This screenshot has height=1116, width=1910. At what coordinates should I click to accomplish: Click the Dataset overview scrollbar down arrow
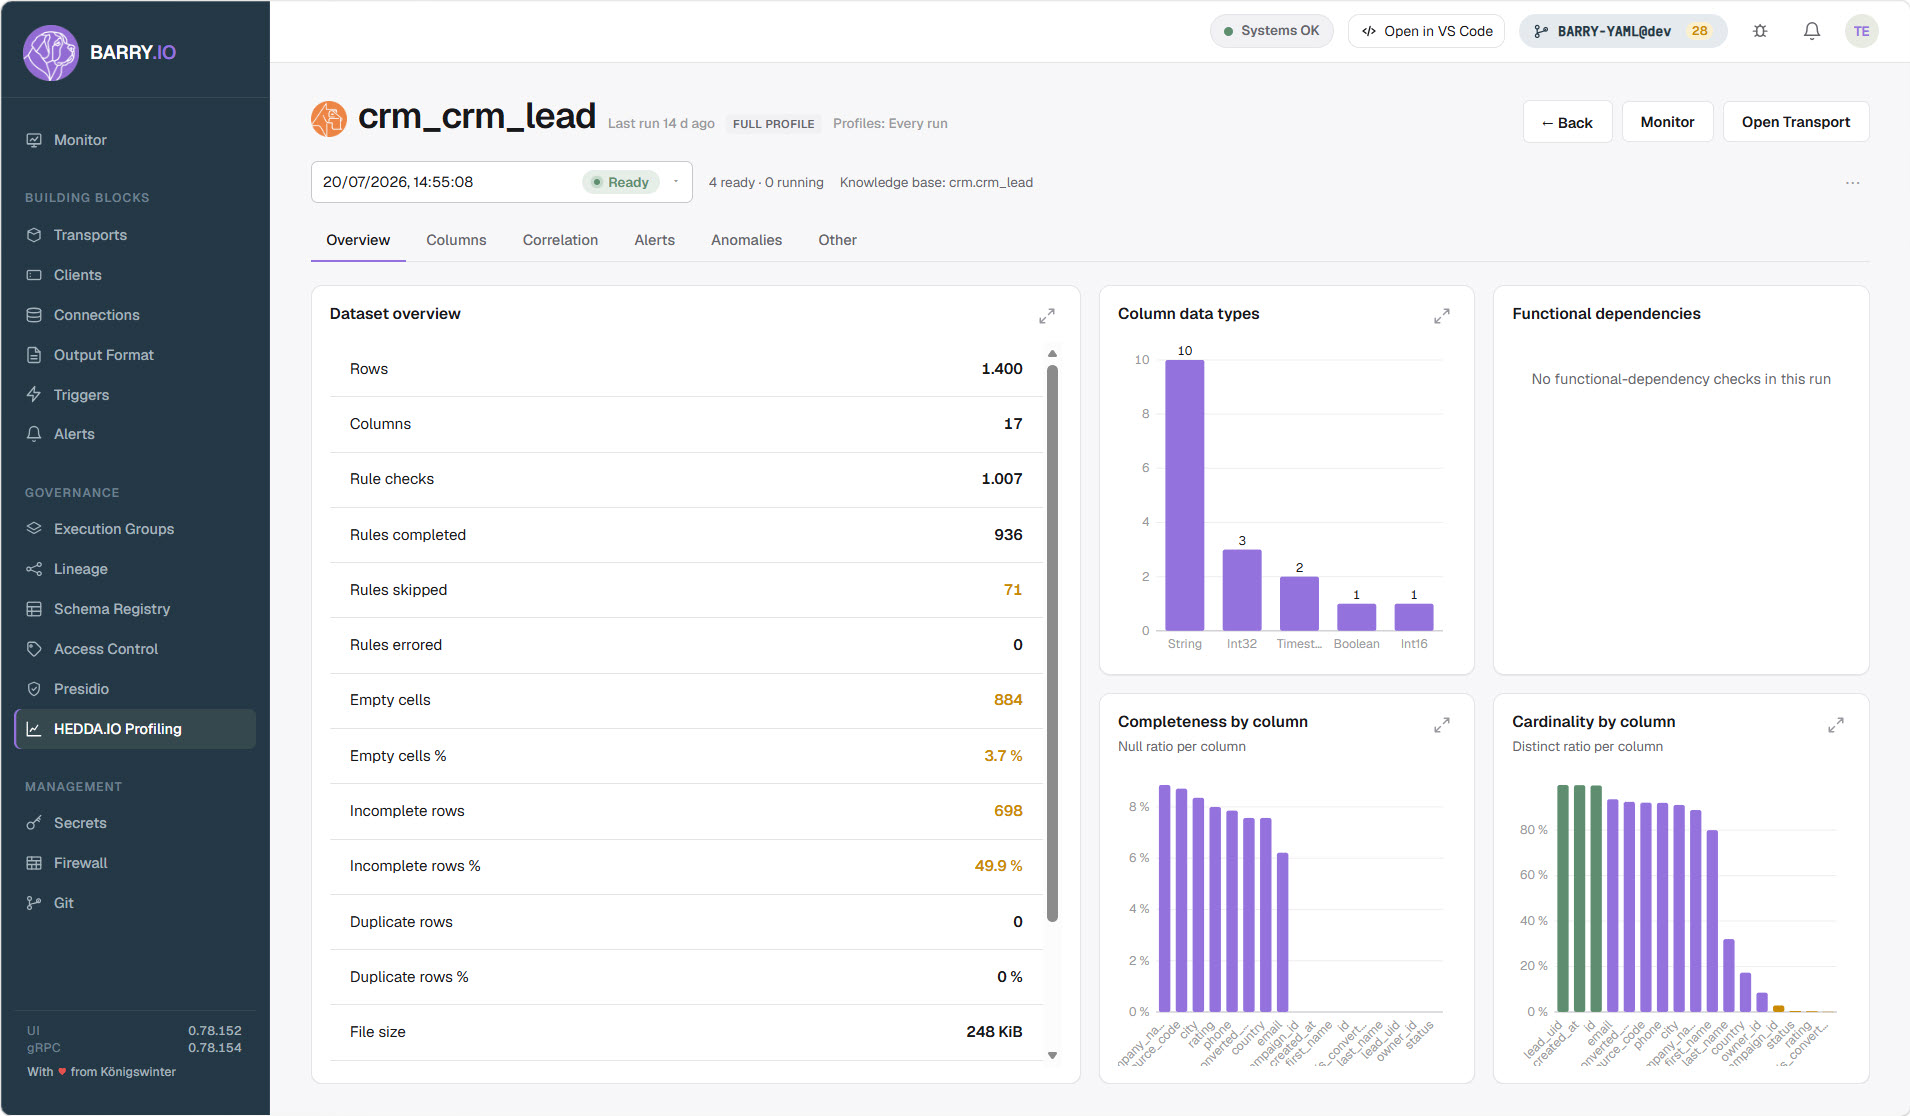(1052, 1055)
